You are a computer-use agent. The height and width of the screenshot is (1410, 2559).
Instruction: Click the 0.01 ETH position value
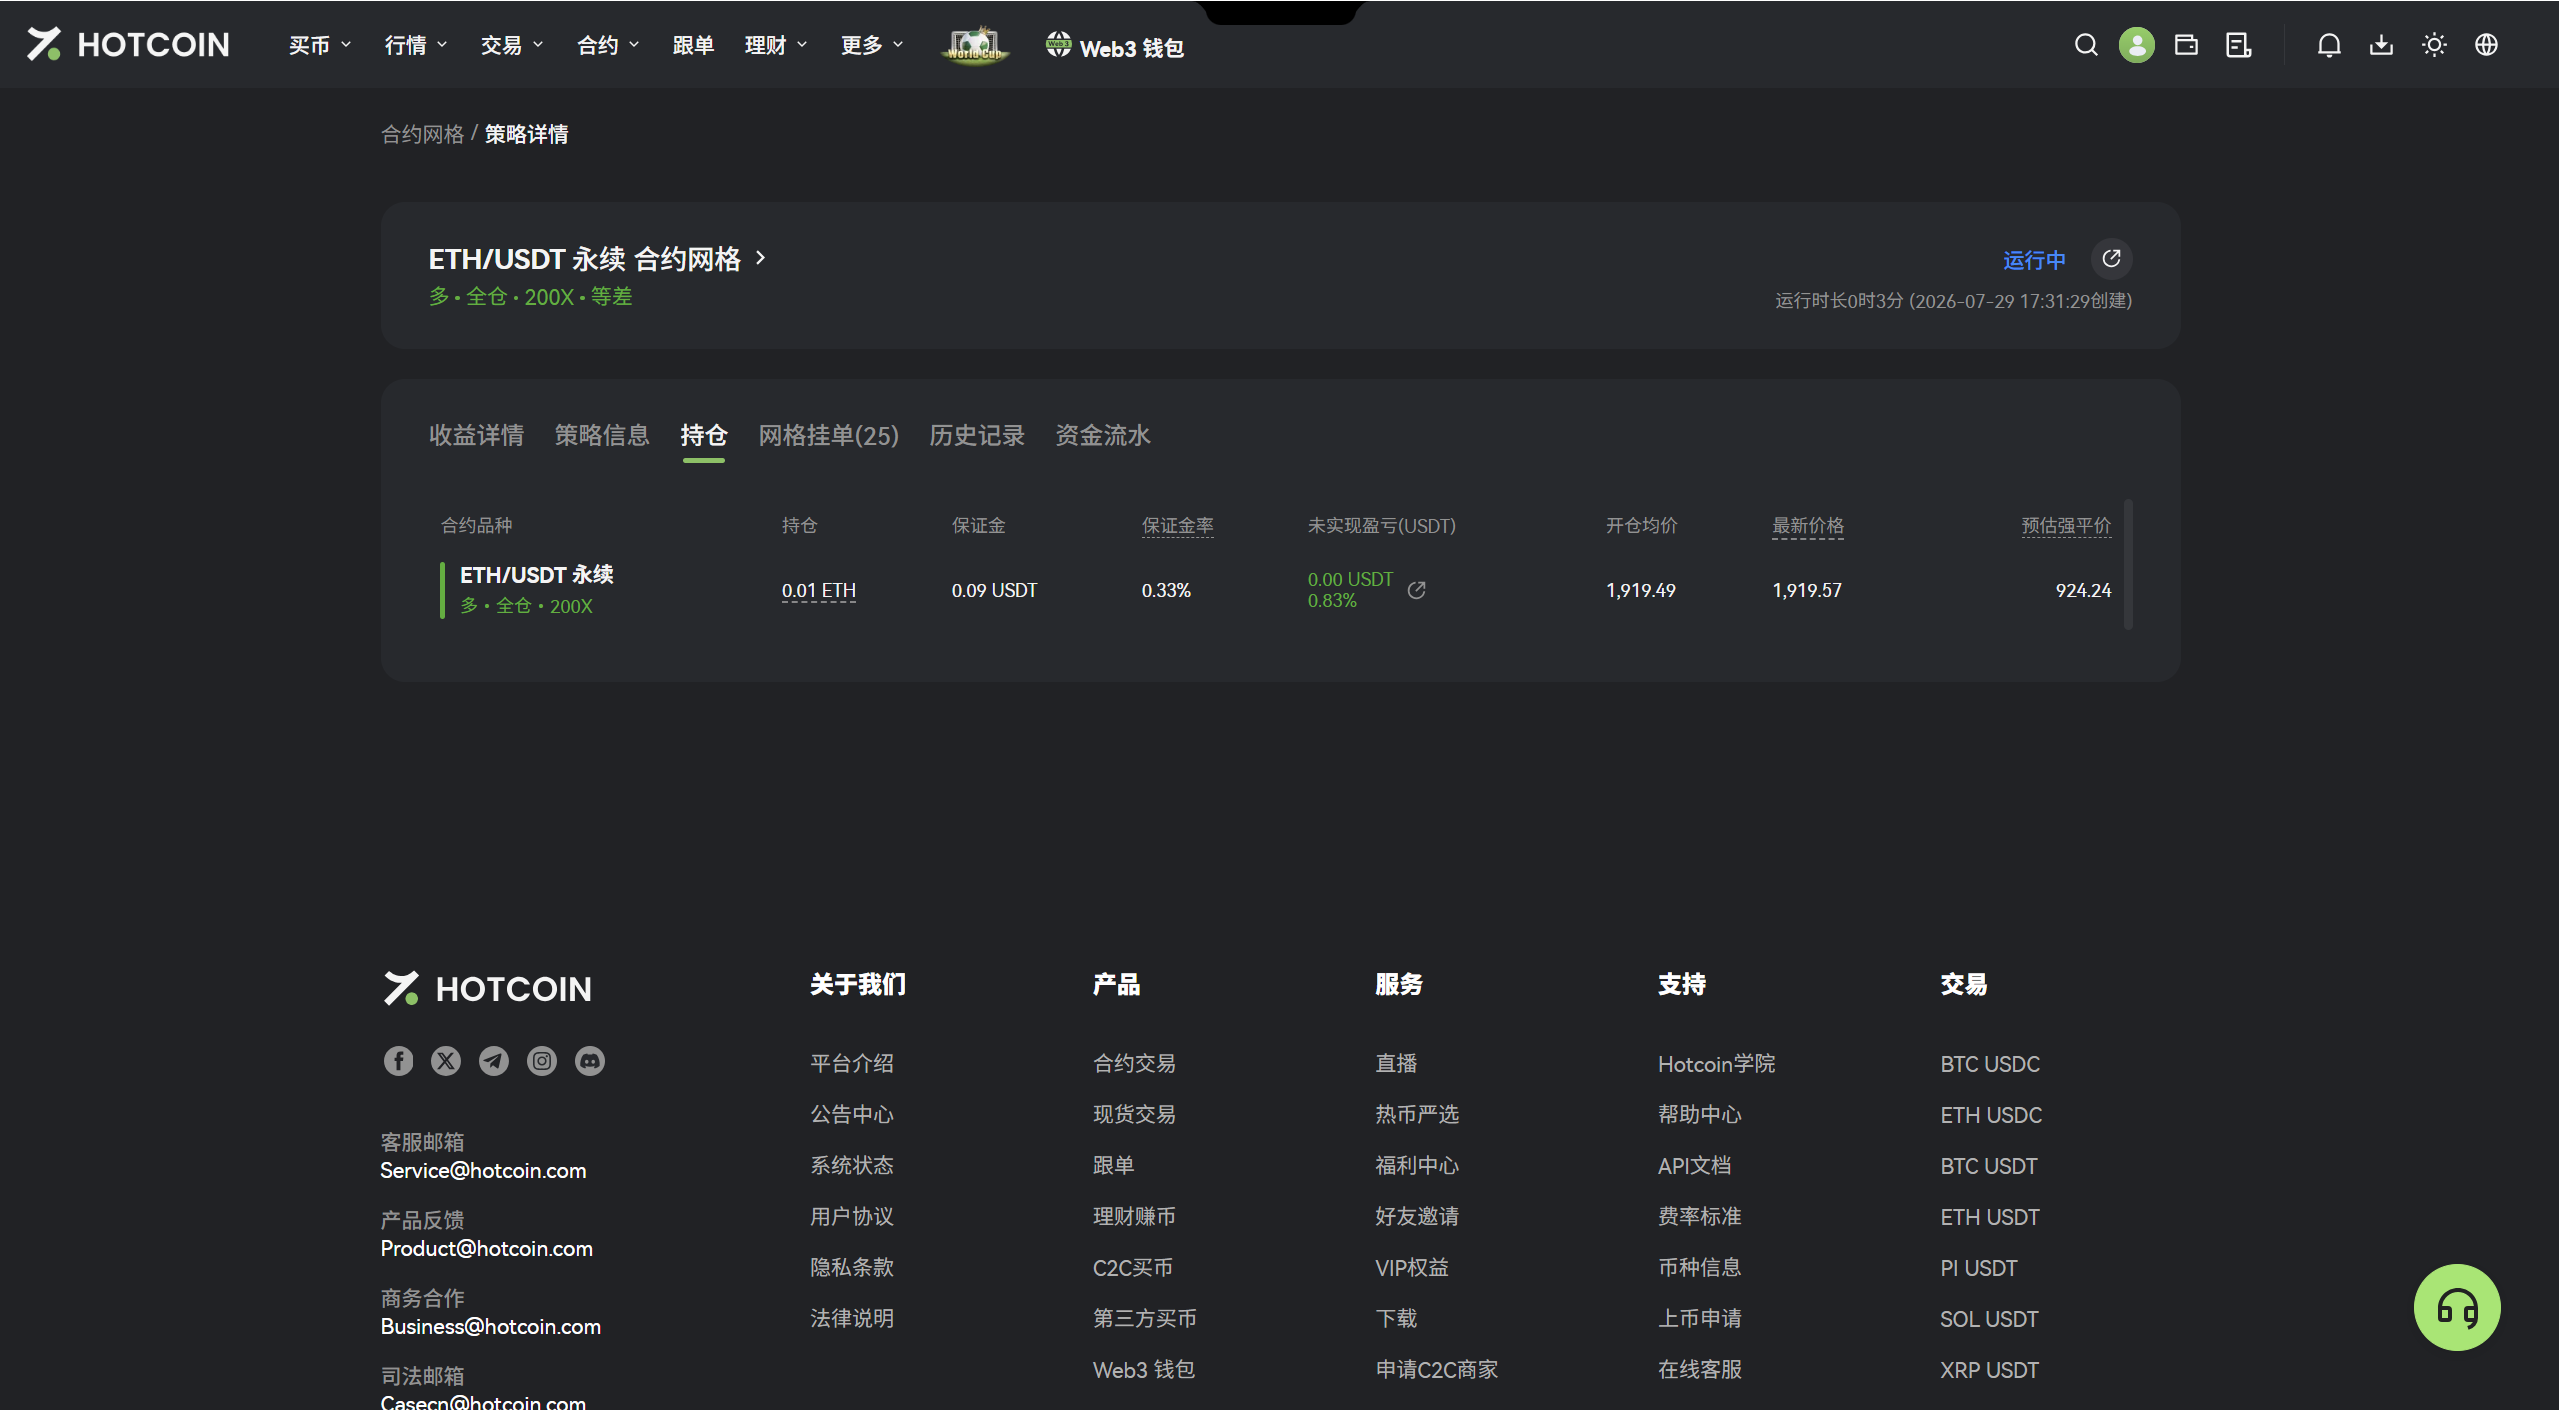819,590
